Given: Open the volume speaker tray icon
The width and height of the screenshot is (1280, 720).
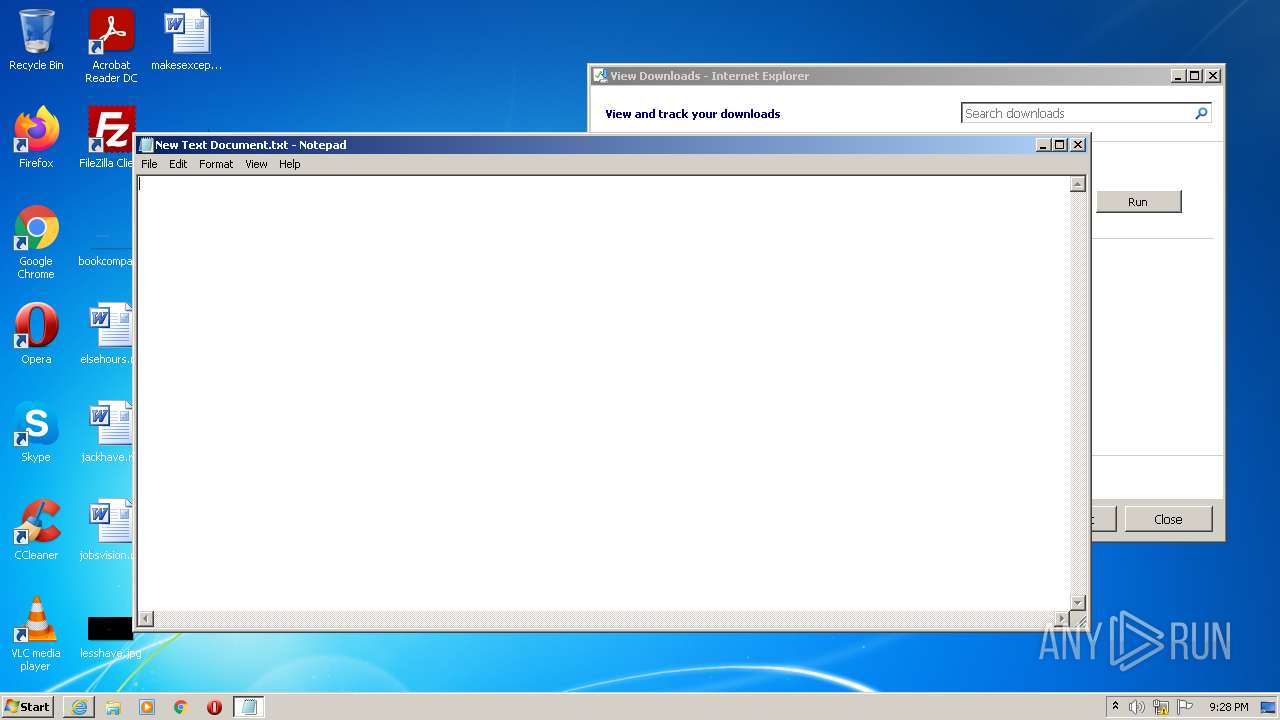Looking at the screenshot, I should point(1137,707).
